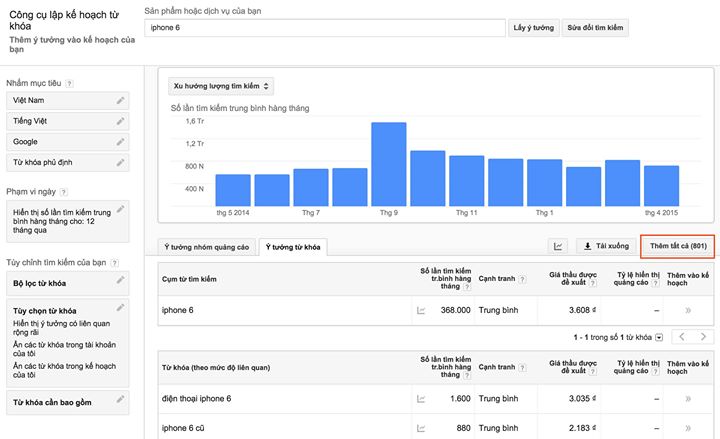Go to previous page of keywords
The height and width of the screenshot is (439, 720).
tap(682, 337)
